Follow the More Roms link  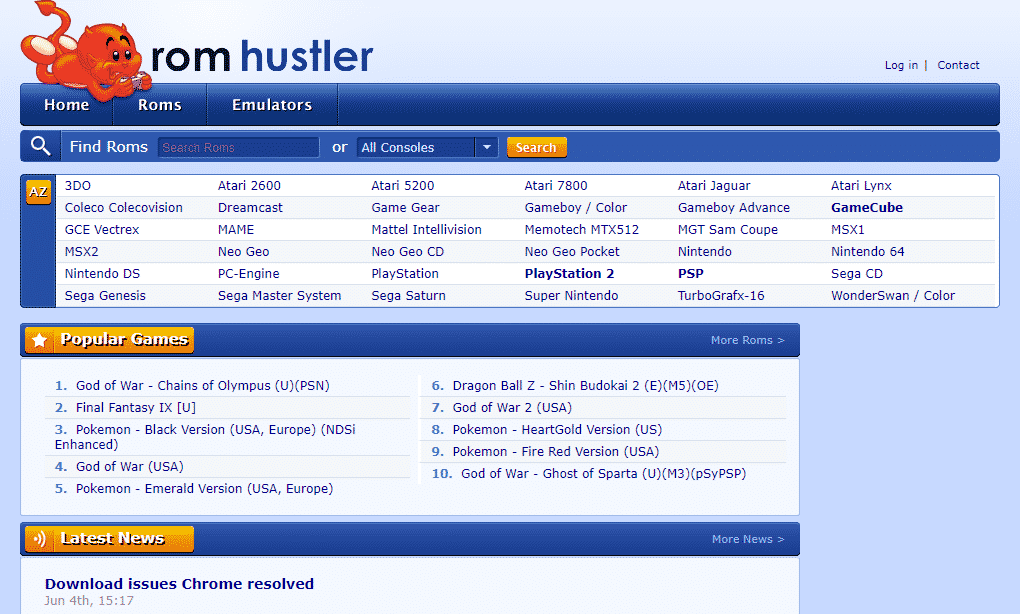coord(747,340)
